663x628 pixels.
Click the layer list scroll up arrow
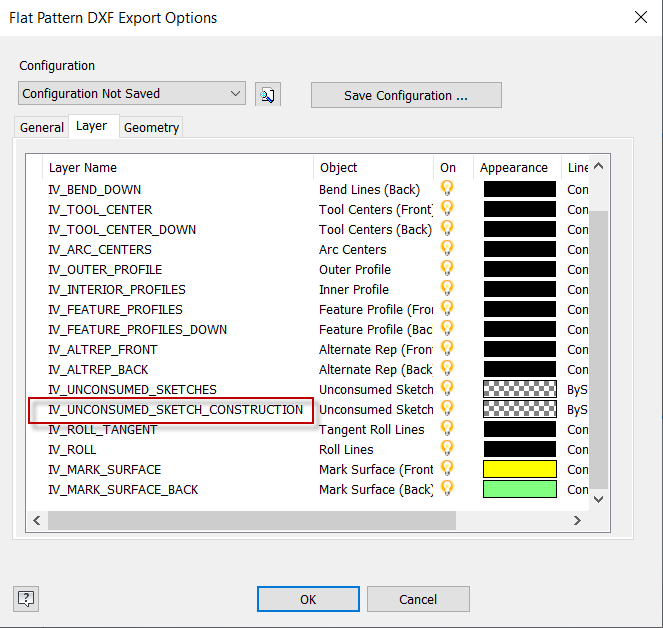click(598, 166)
